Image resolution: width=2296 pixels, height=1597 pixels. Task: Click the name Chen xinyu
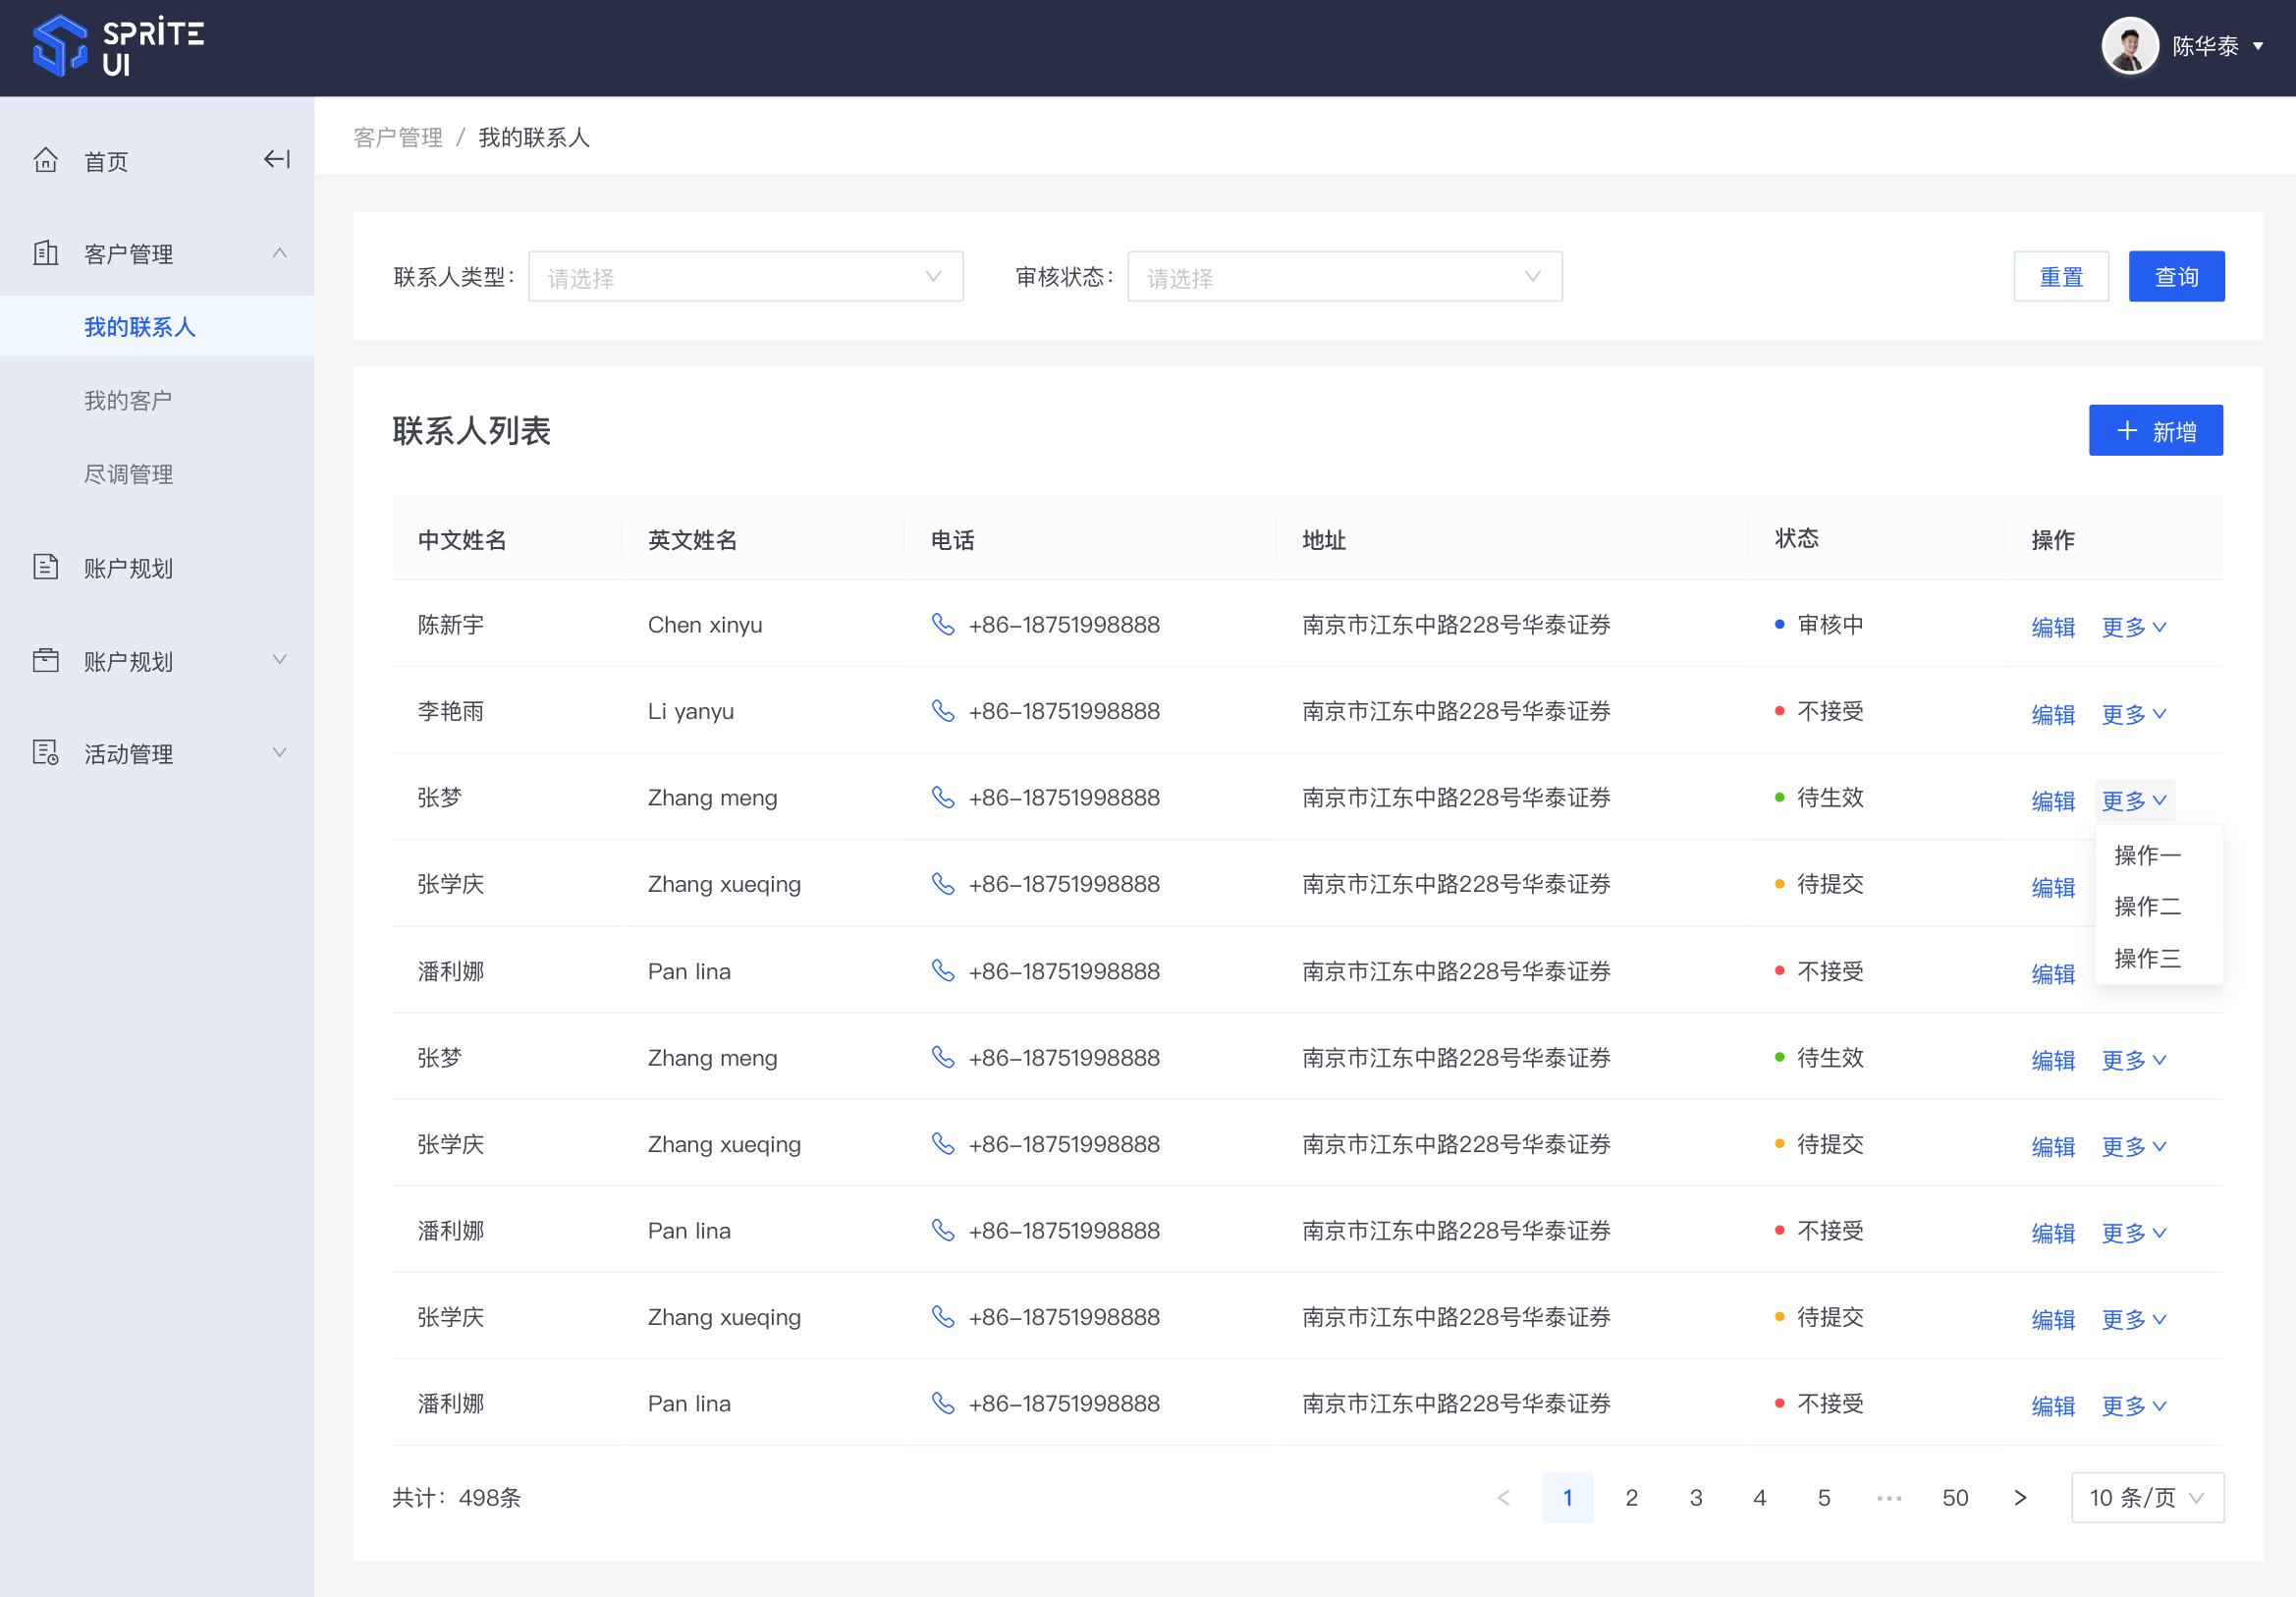pos(705,625)
